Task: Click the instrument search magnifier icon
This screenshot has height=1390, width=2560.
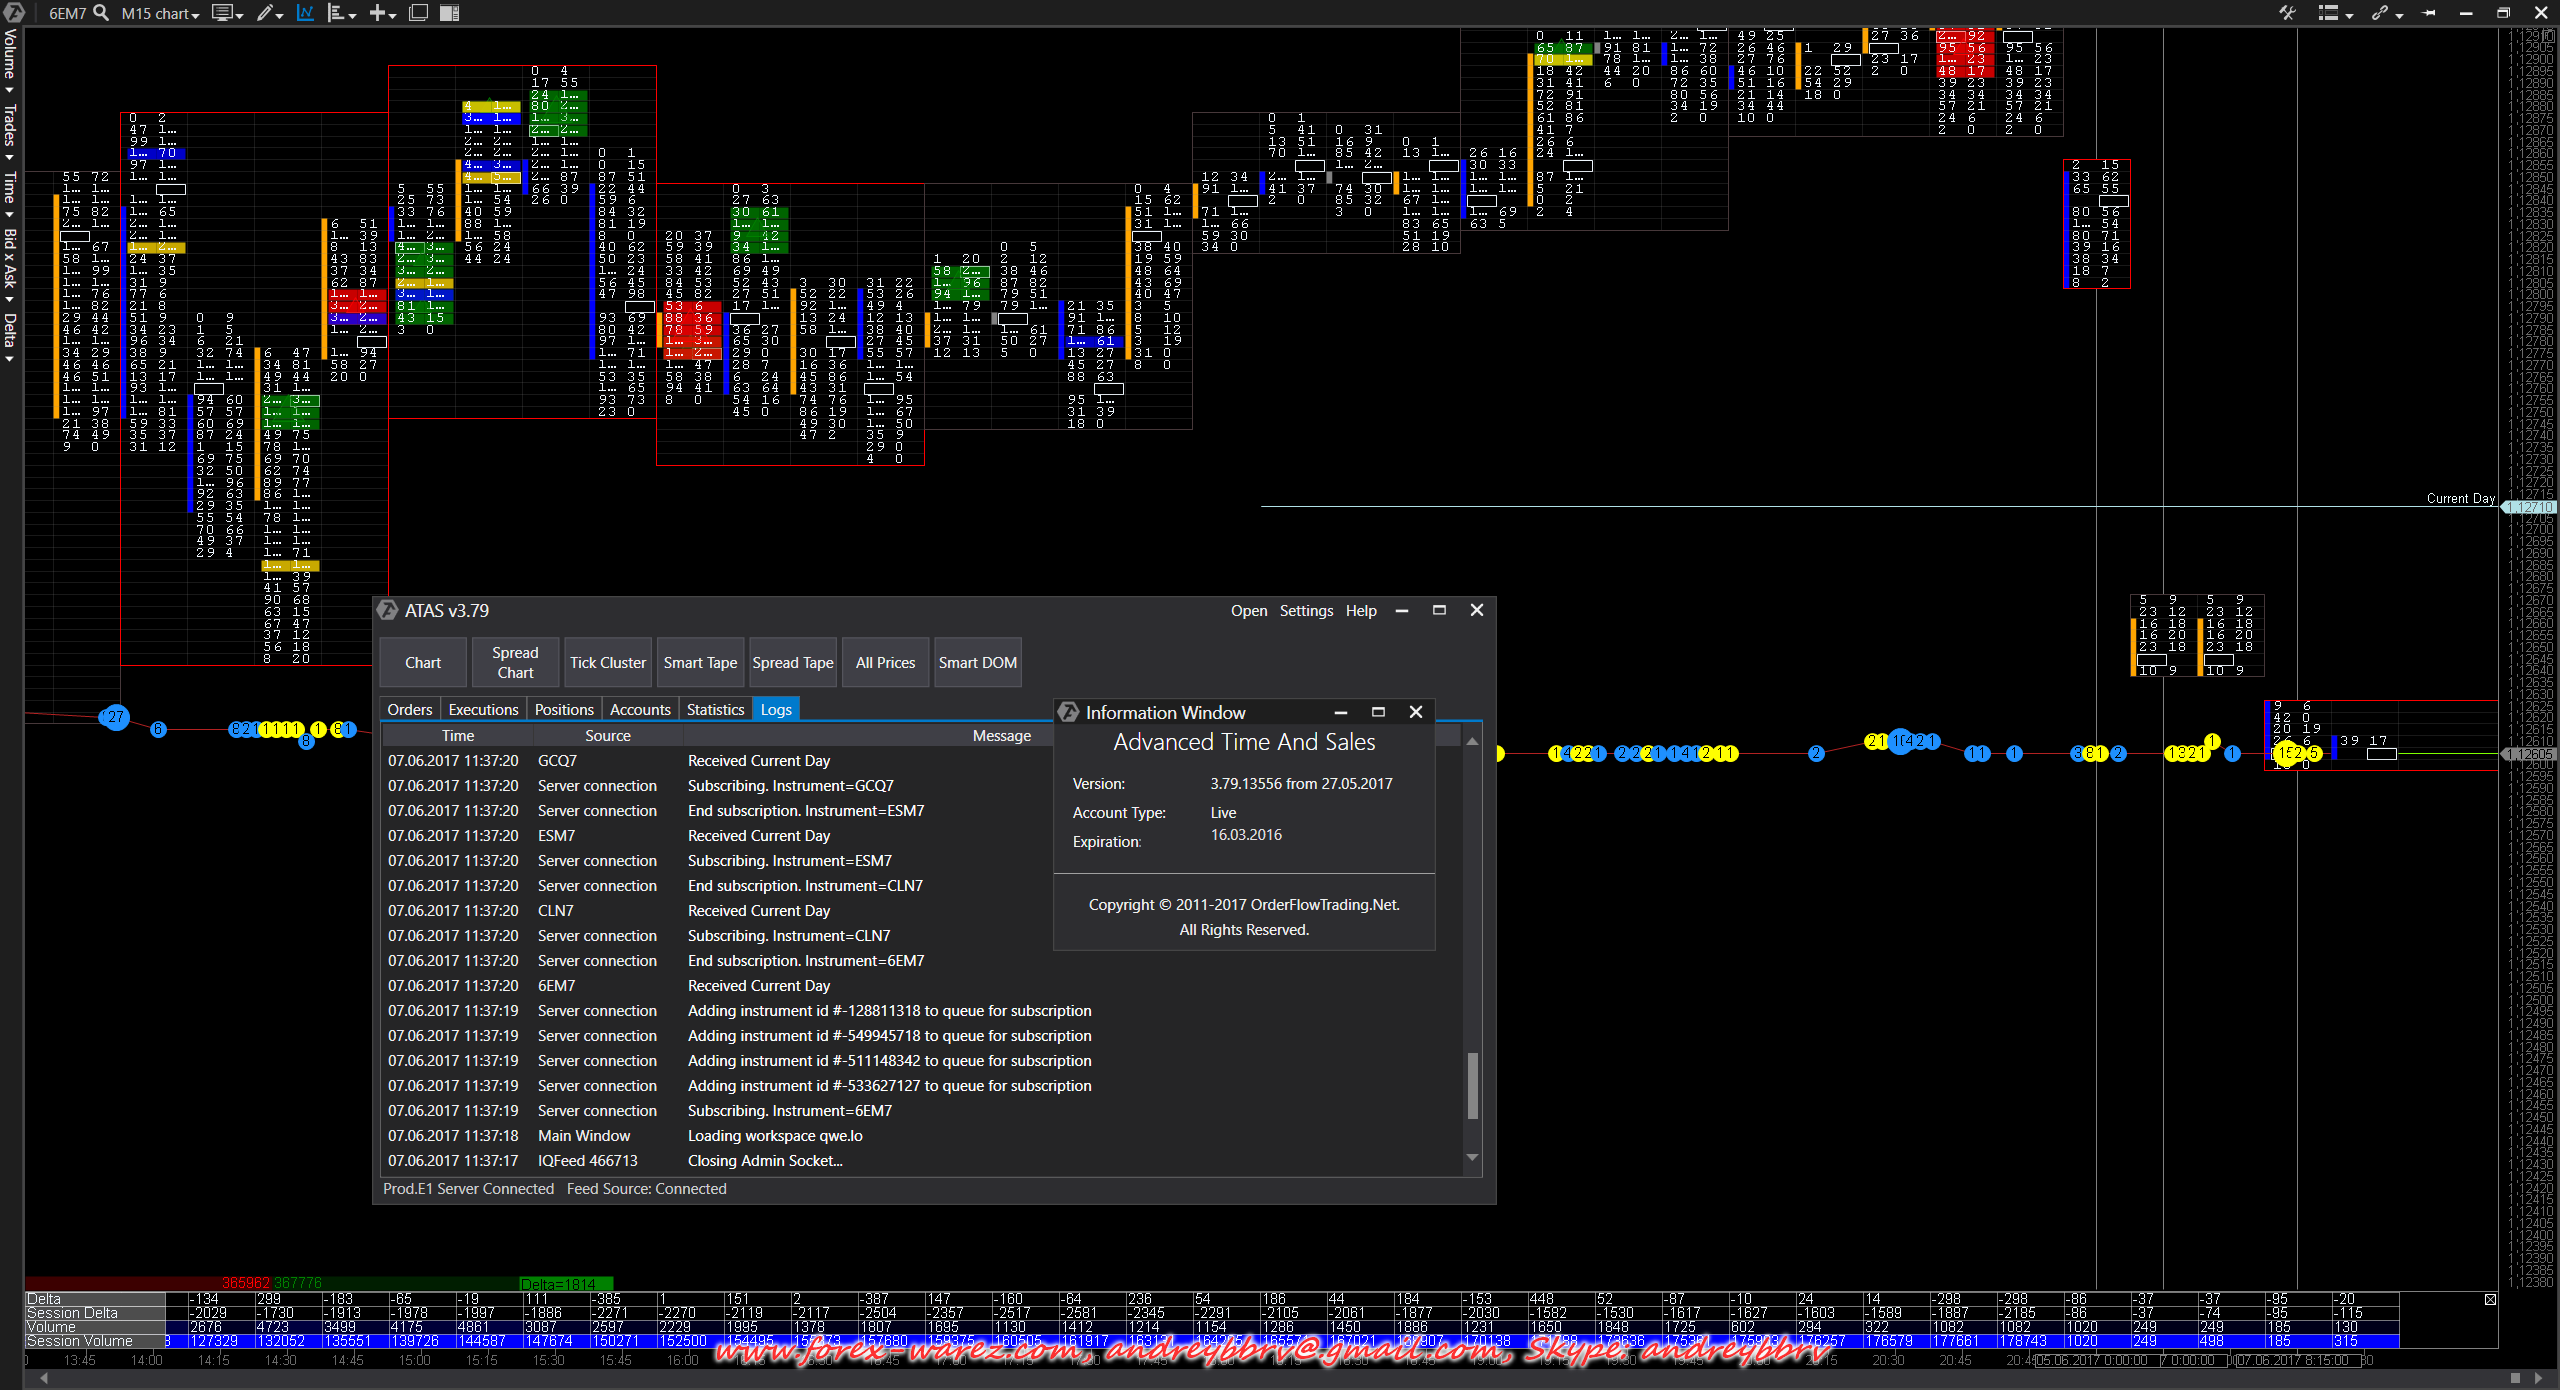Action: pyautogui.click(x=100, y=13)
